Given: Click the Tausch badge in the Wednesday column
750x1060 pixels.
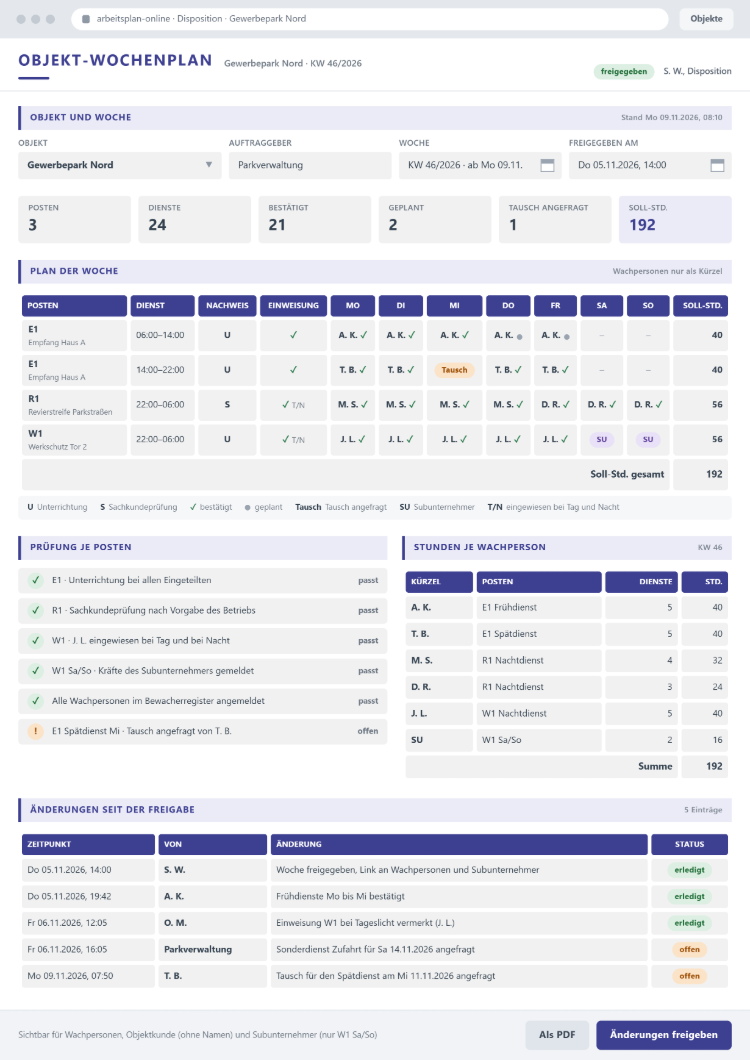Looking at the screenshot, I should [454, 370].
